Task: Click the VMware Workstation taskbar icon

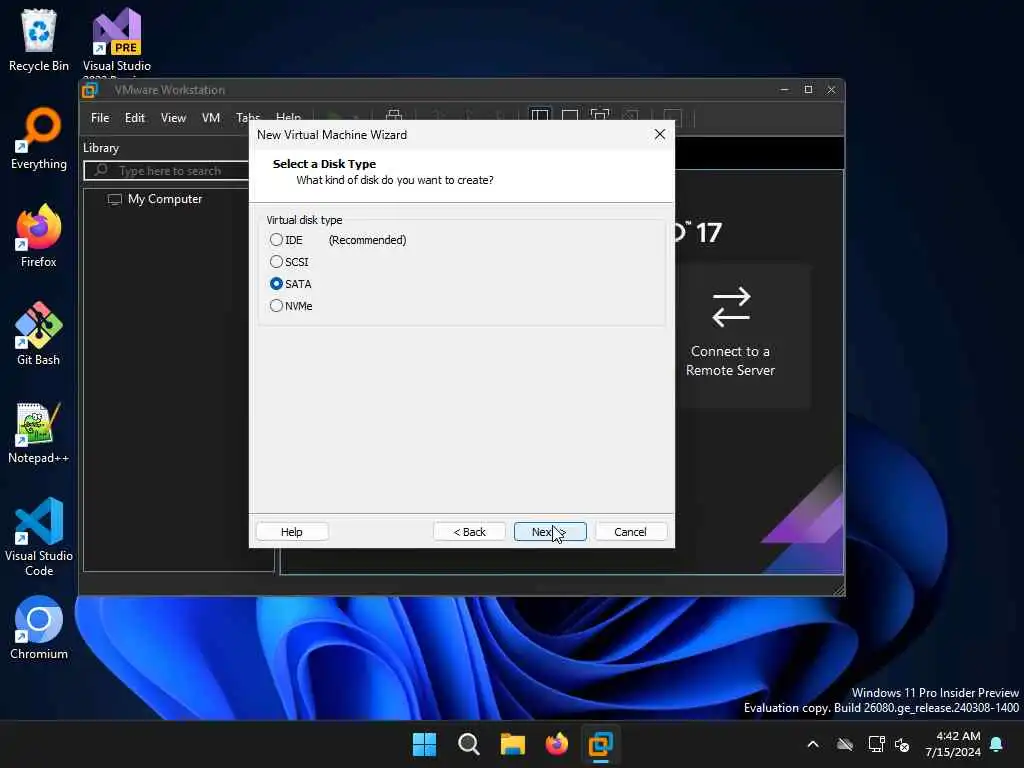Action: 600,744
